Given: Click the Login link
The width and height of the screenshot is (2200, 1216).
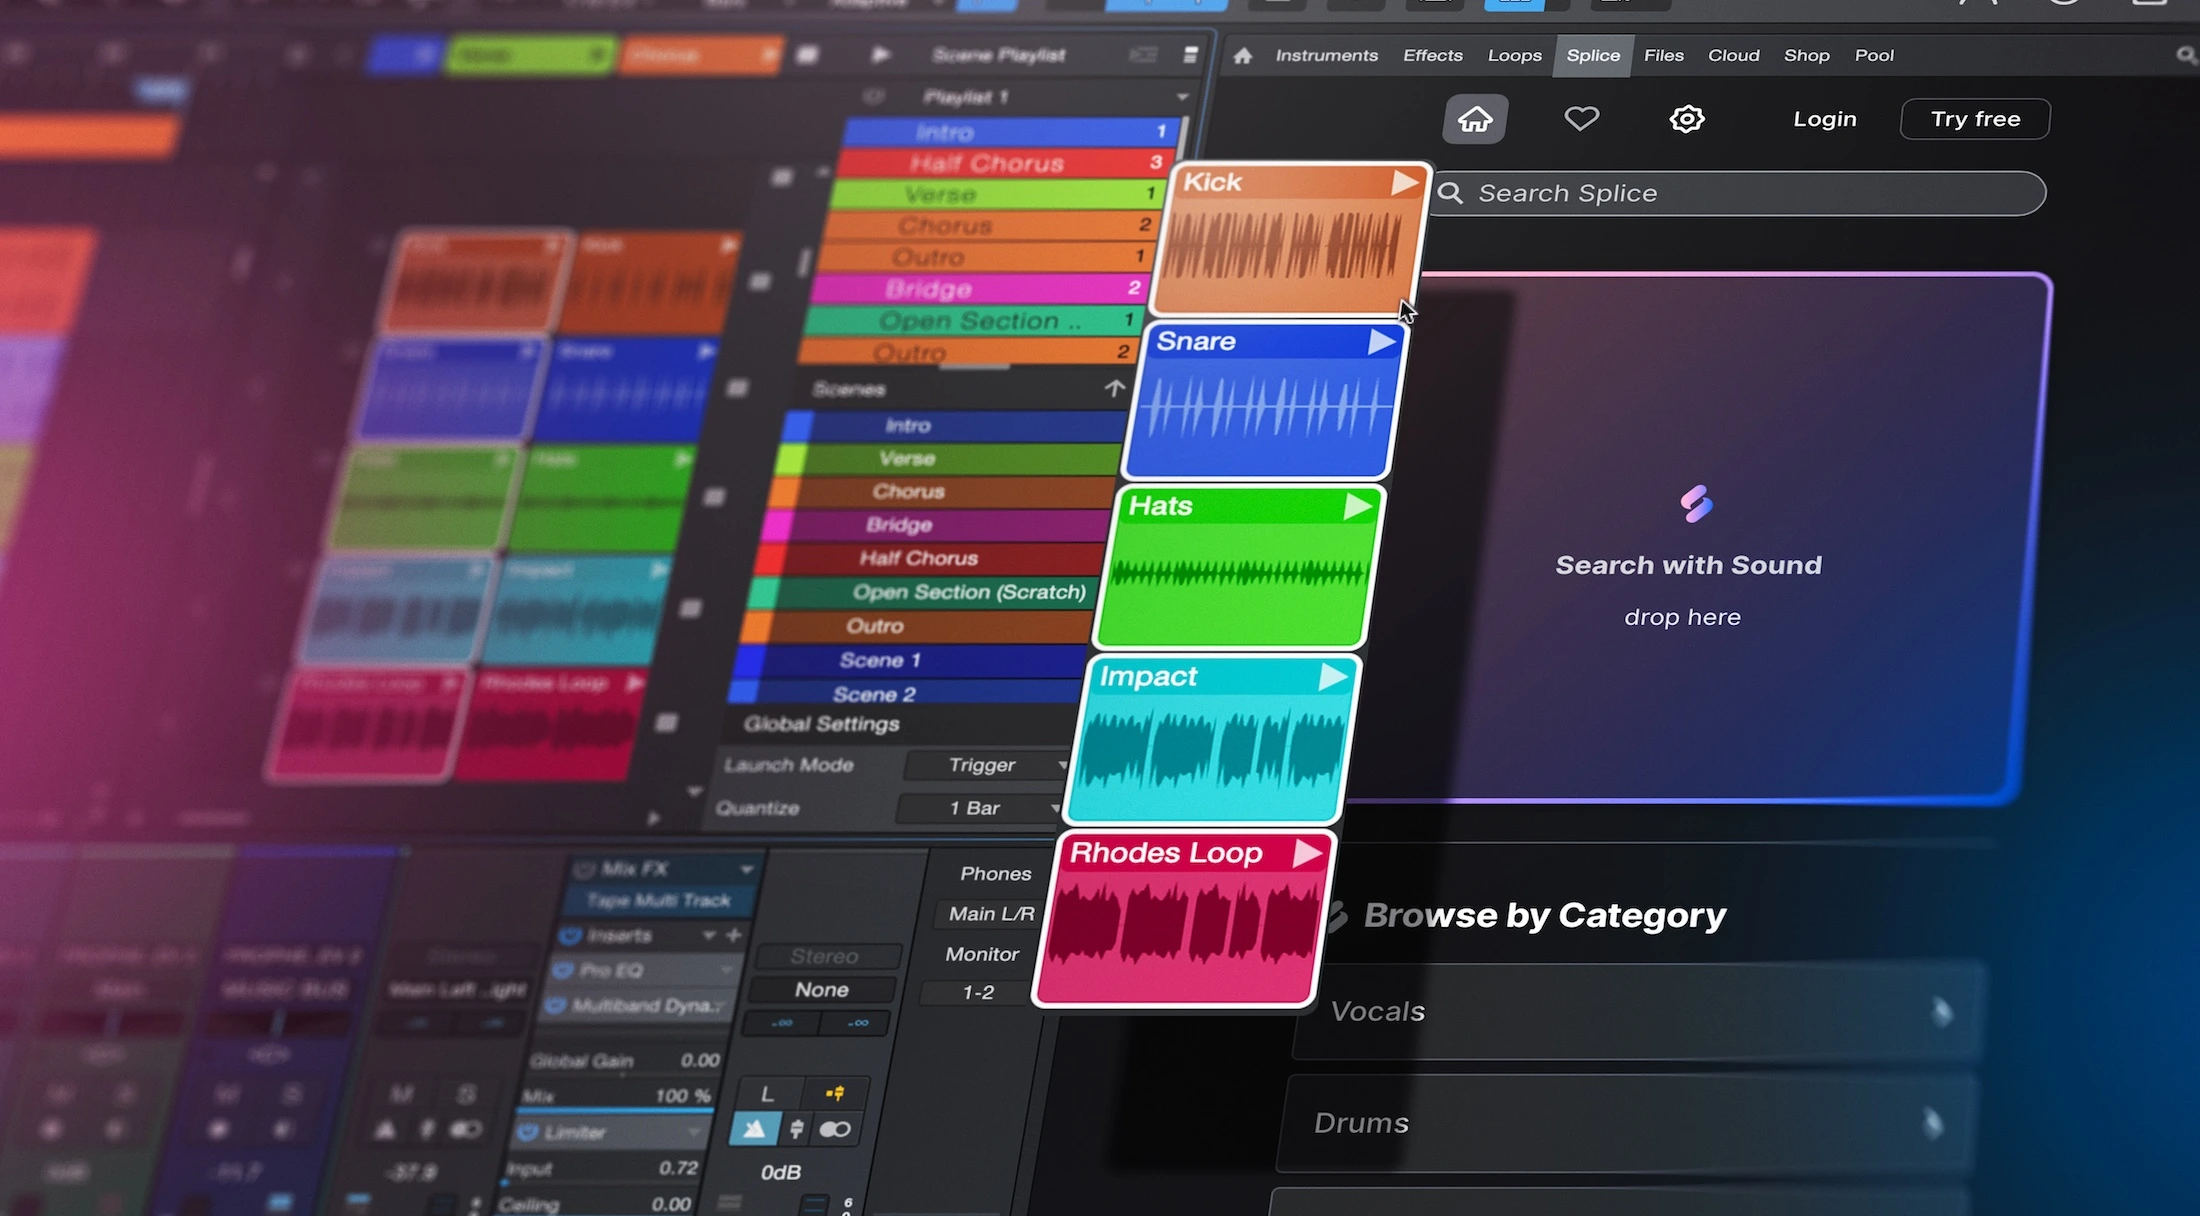Looking at the screenshot, I should [1824, 119].
